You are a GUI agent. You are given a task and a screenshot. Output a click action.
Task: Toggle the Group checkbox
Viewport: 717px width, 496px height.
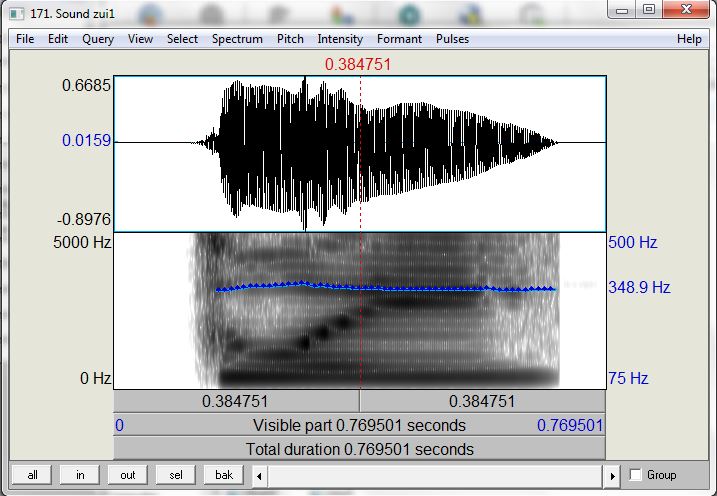click(636, 475)
